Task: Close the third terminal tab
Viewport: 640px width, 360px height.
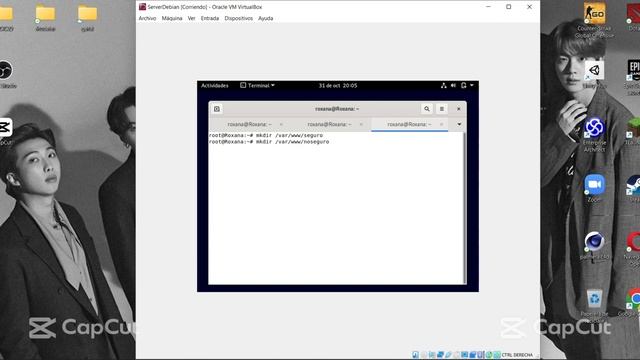Action: [x=441, y=124]
